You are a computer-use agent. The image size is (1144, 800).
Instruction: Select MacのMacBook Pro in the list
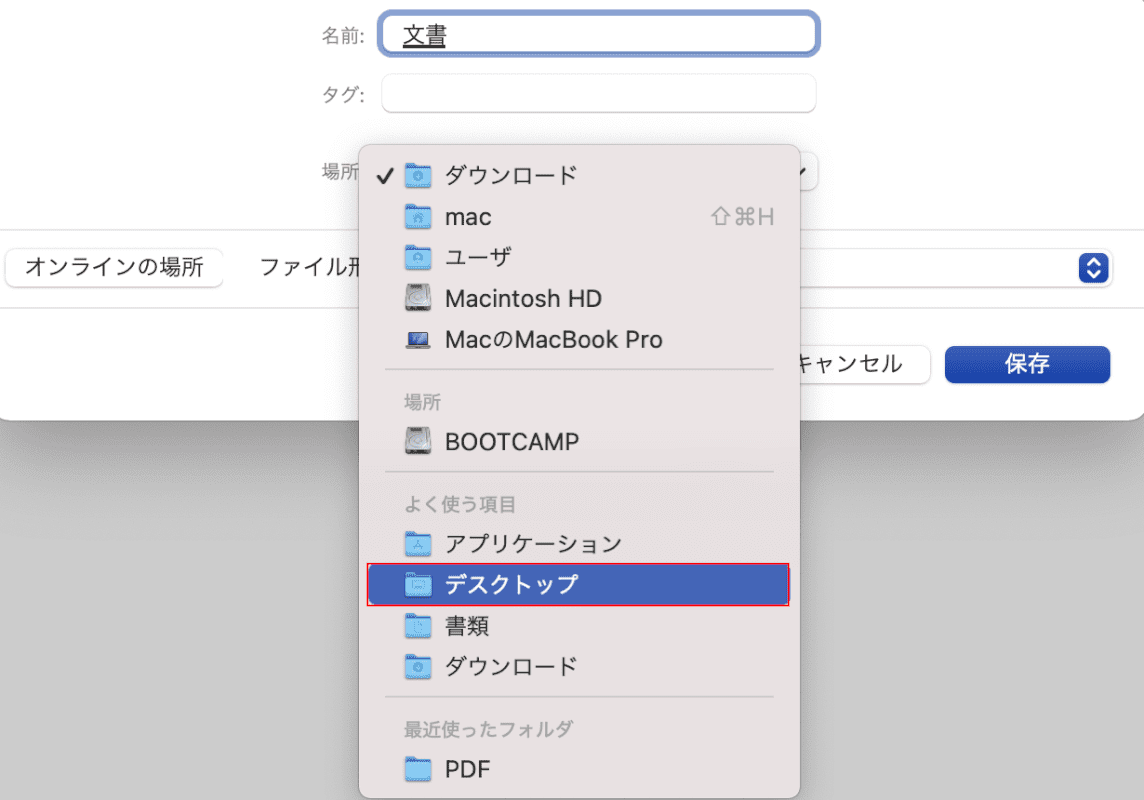[x=579, y=340]
